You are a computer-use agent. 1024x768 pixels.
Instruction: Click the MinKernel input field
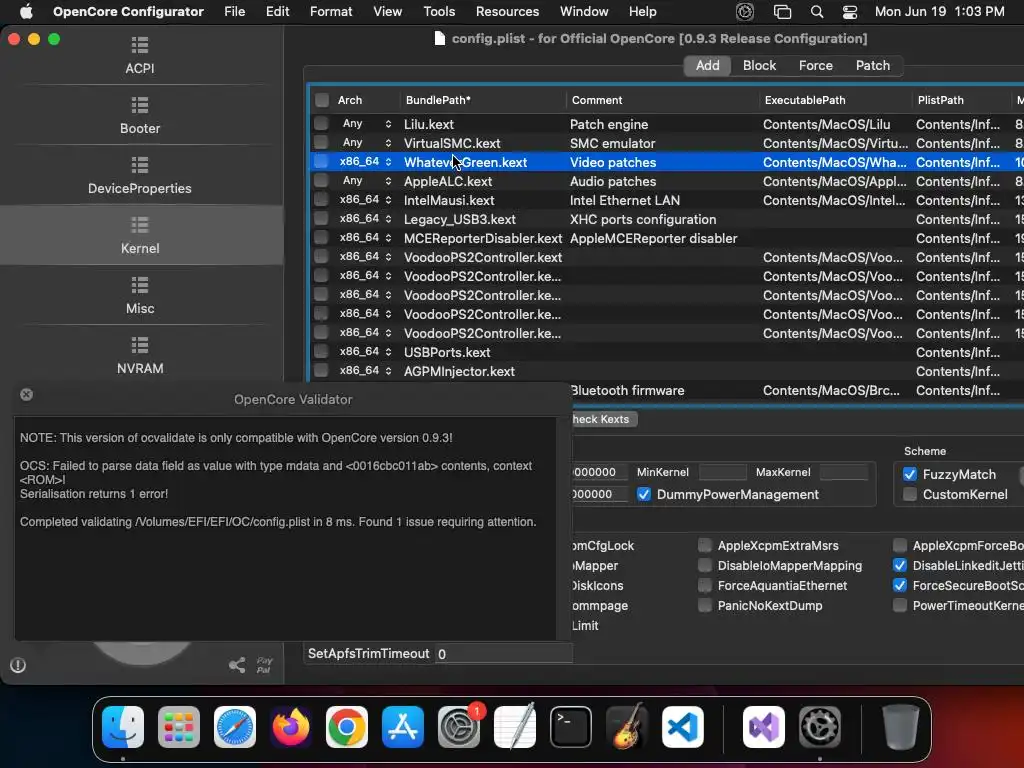[x=722, y=472]
